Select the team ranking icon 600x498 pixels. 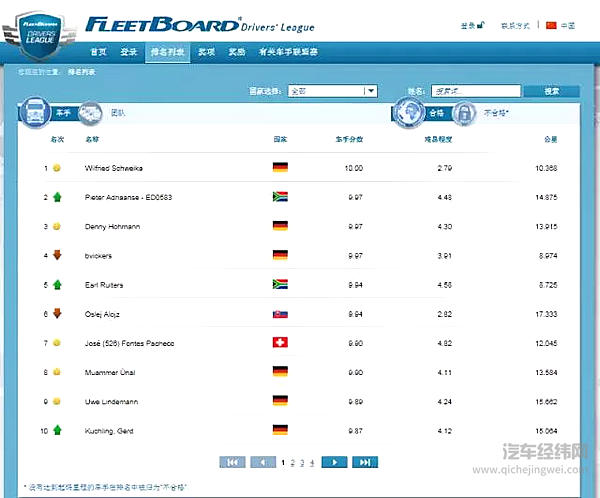coord(90,113)
